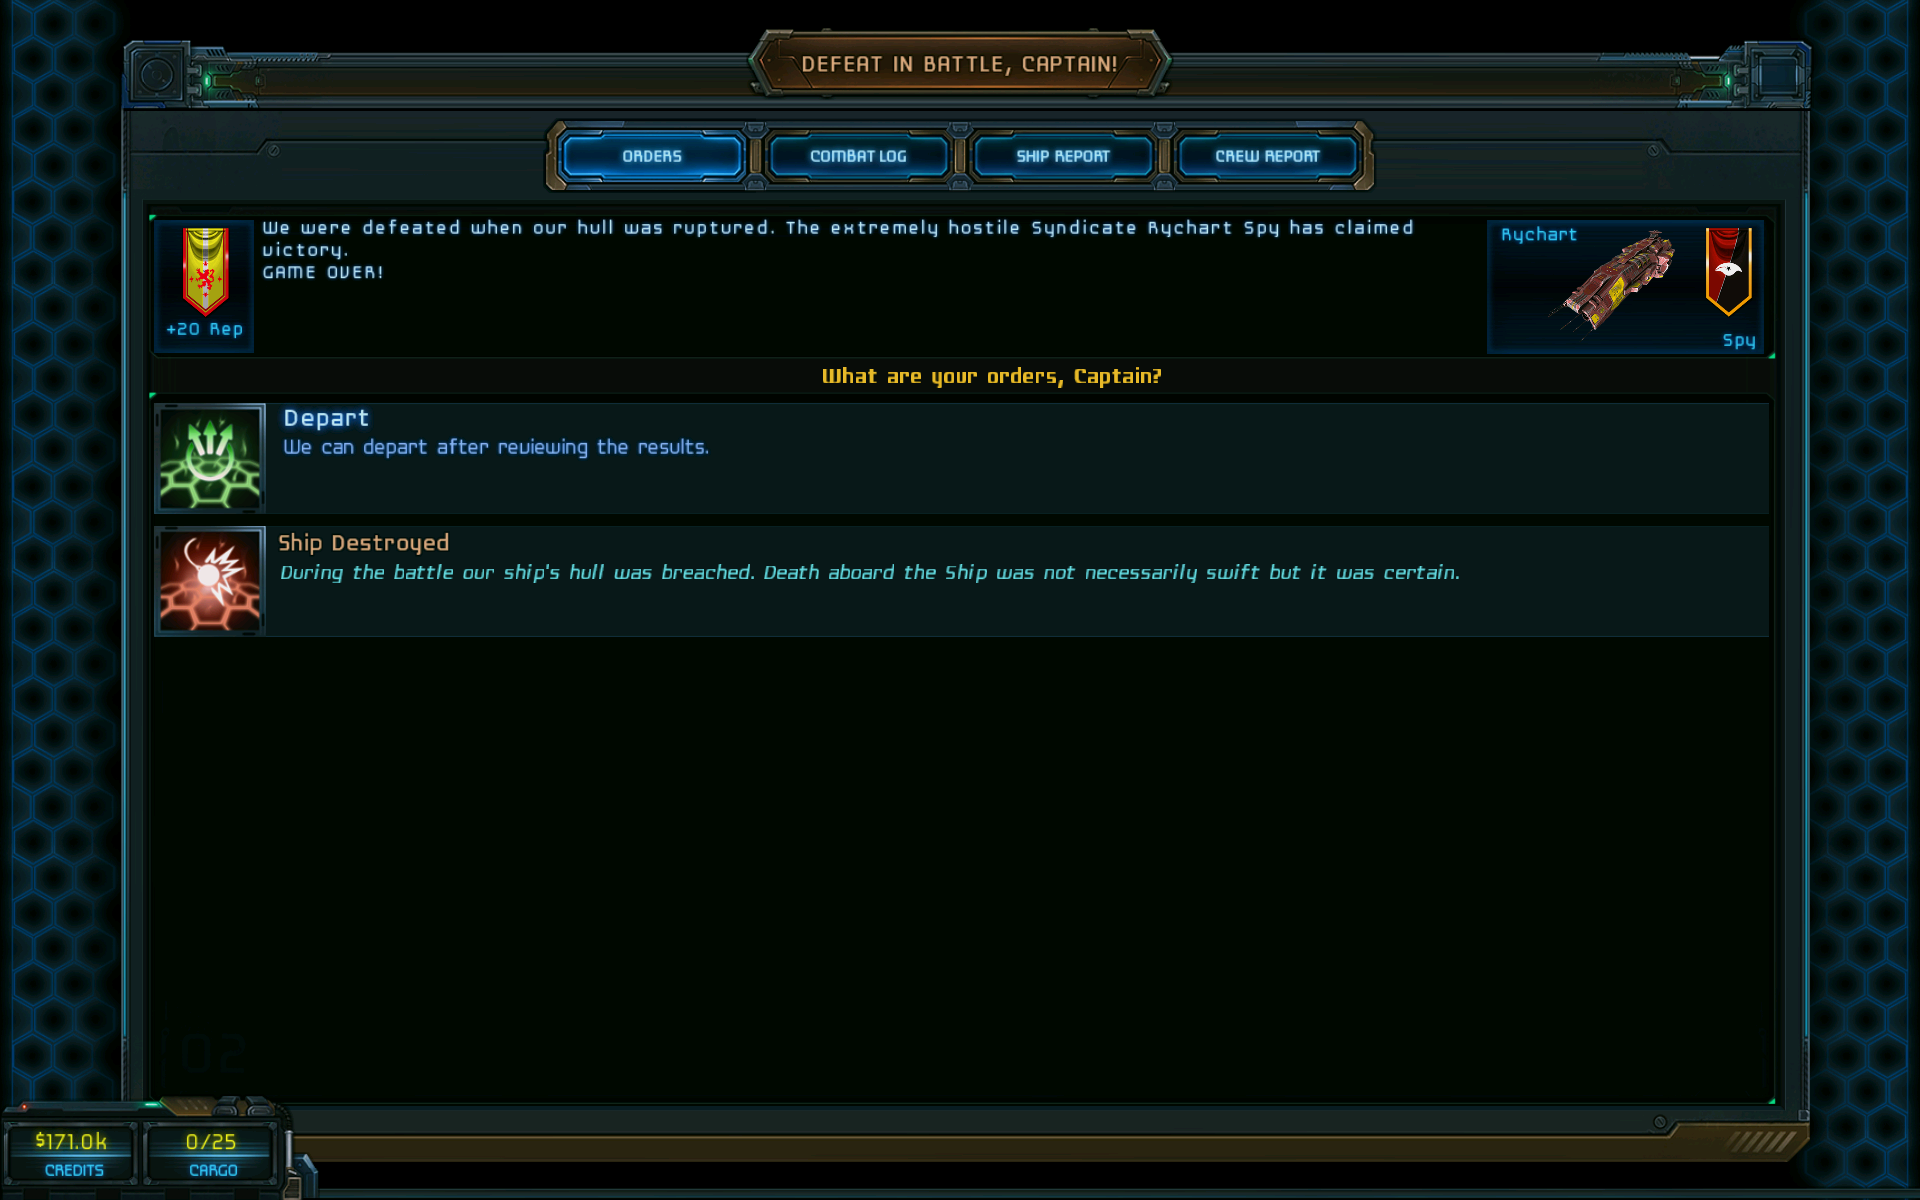Select the red Ship Destroyed icon
The height and width of the screenshot is (1200, 1920).
pyautogui.click(x=210, y=581)
